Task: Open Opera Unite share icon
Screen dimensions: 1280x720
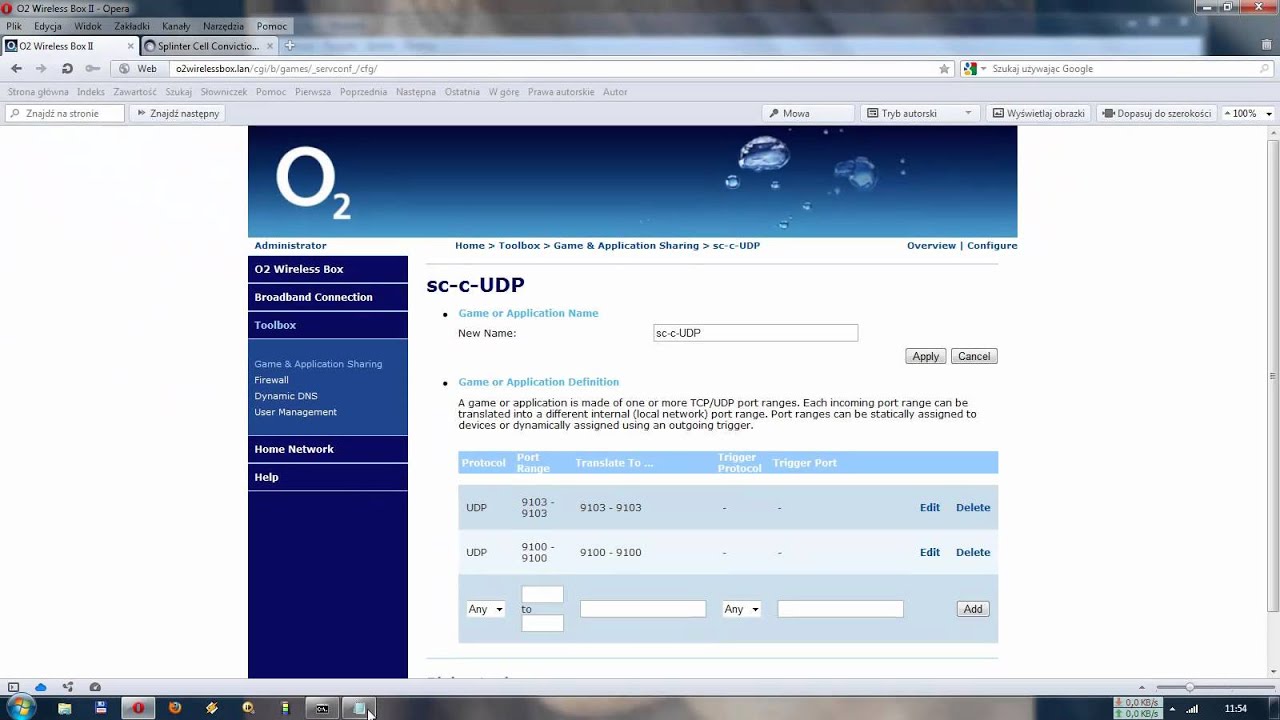Action: coord(68,687)
